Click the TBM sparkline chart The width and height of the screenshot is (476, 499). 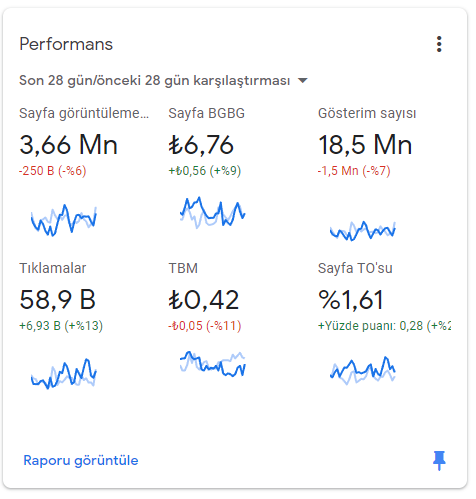tap(213, 363)
